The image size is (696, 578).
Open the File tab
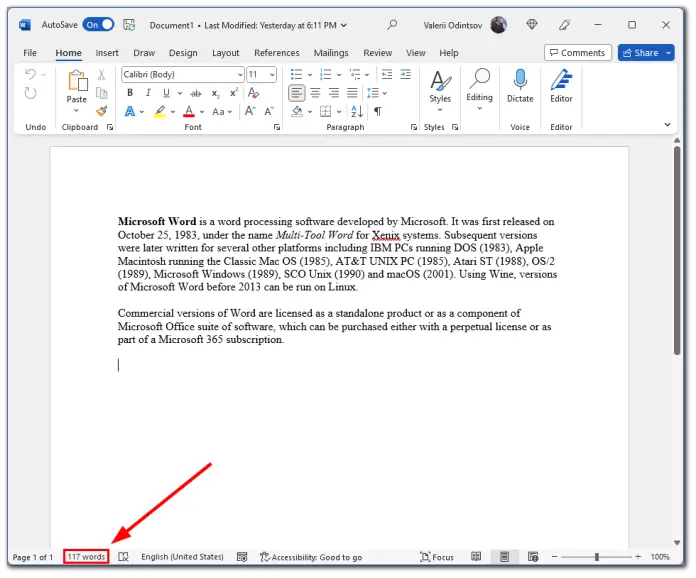point(30,53)
